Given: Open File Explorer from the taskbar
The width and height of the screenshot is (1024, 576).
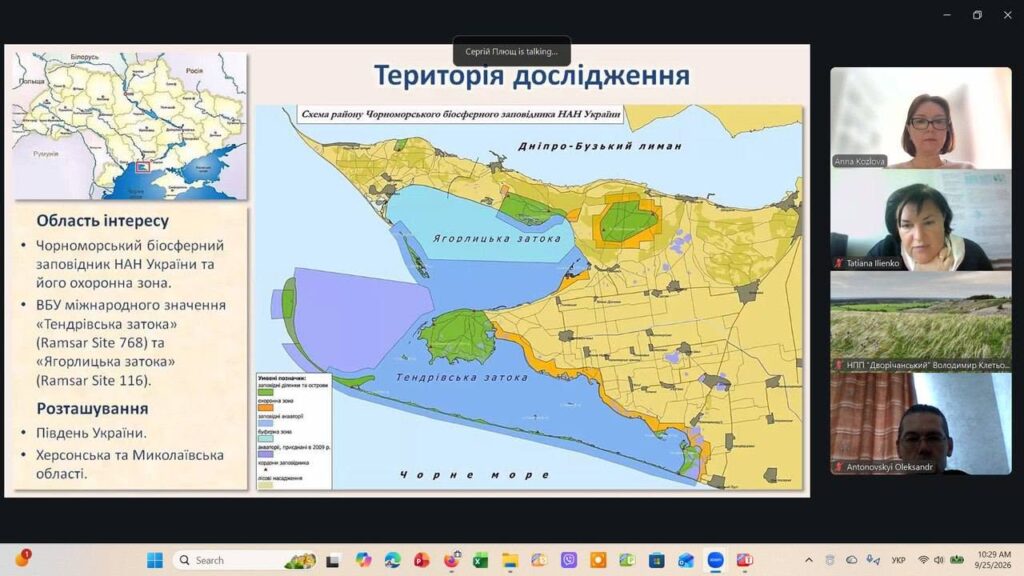Looking at the screenshot, I should tap(510, 560).
